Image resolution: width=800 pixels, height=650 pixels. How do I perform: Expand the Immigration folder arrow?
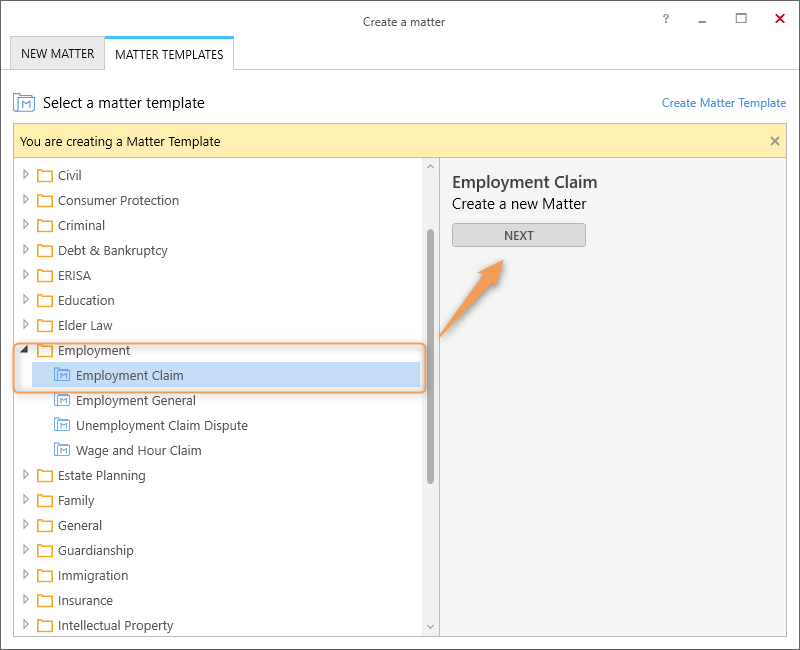pos(26,574)
